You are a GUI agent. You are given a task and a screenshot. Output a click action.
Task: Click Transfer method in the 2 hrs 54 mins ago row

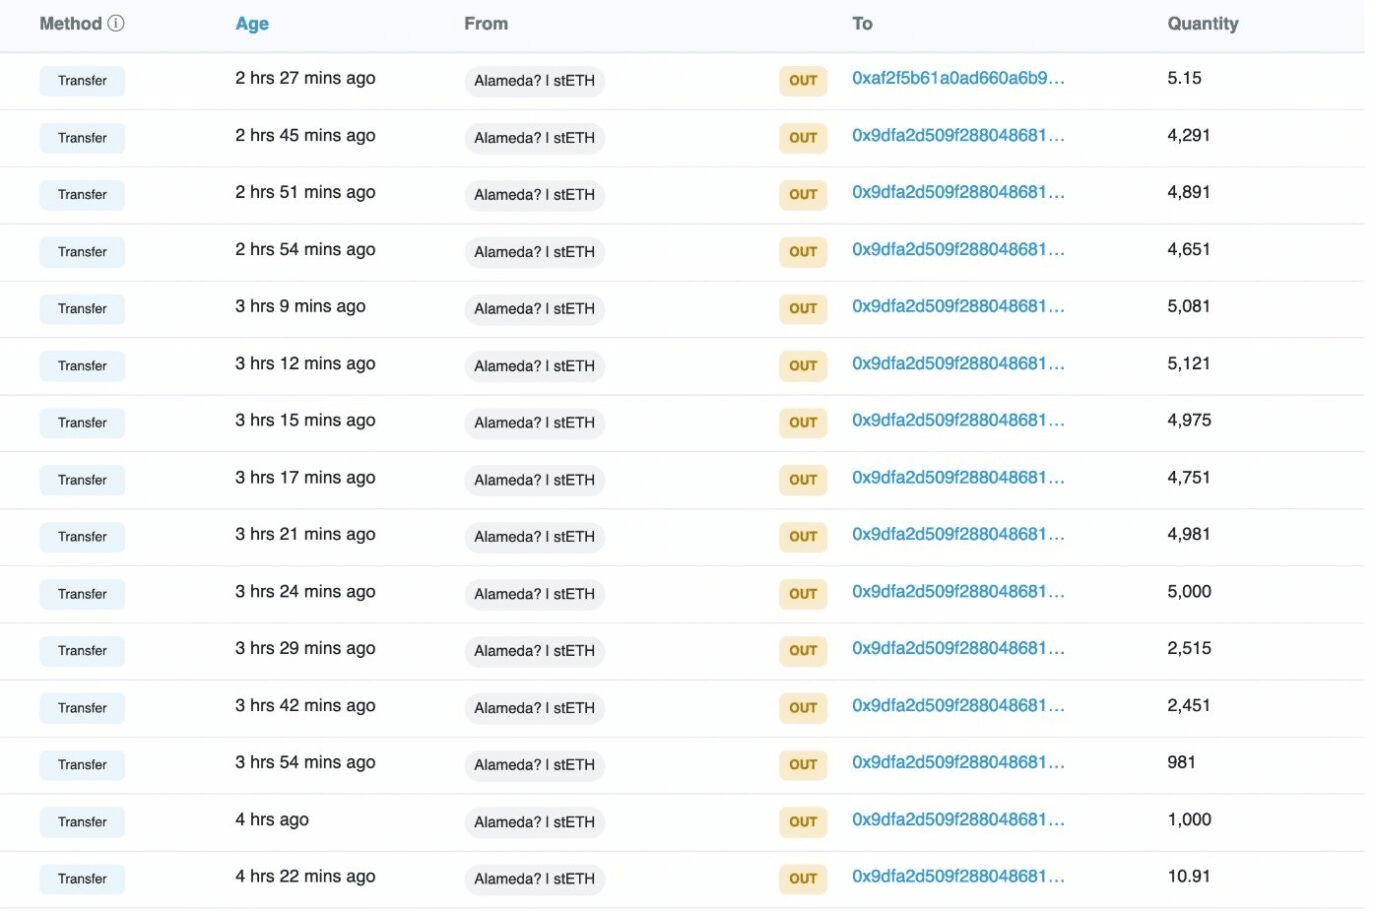tap(82, 252)
